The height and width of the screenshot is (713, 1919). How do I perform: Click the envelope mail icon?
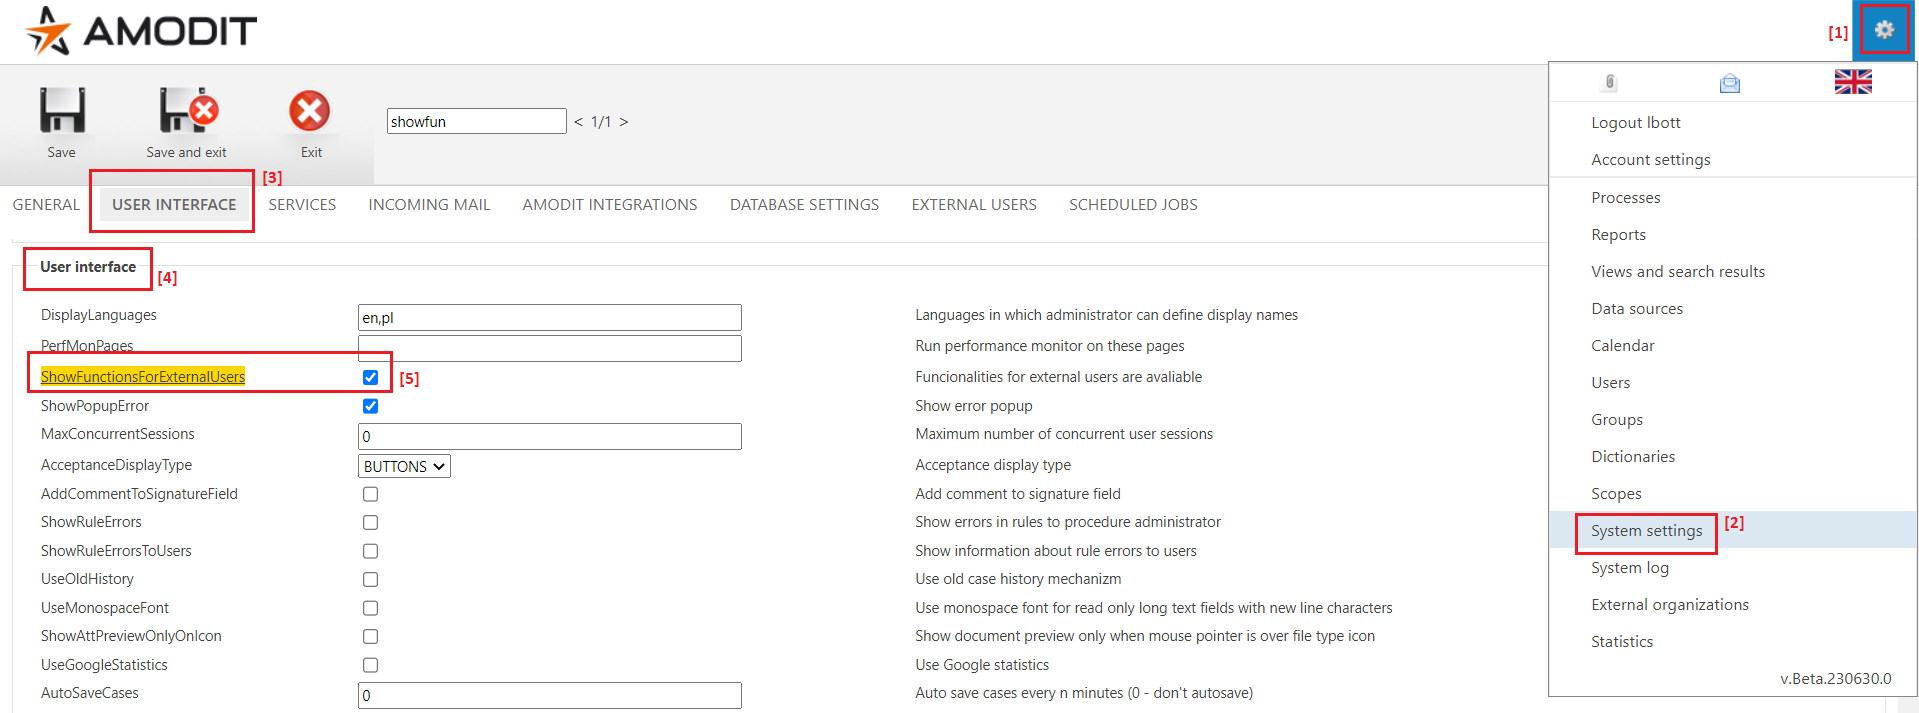[1730, 83]
